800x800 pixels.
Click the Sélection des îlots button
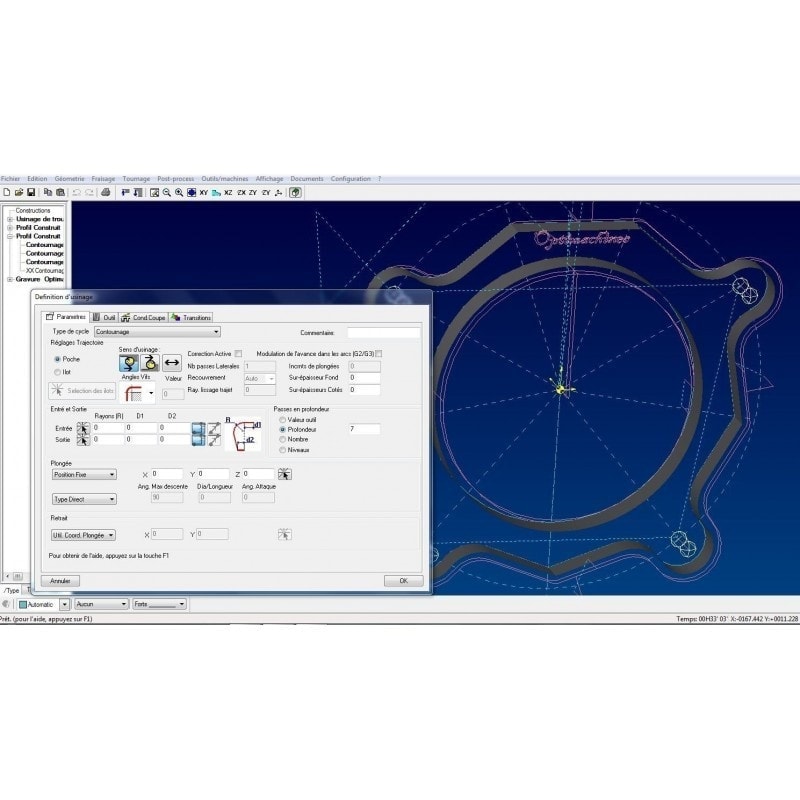[82, 391]
